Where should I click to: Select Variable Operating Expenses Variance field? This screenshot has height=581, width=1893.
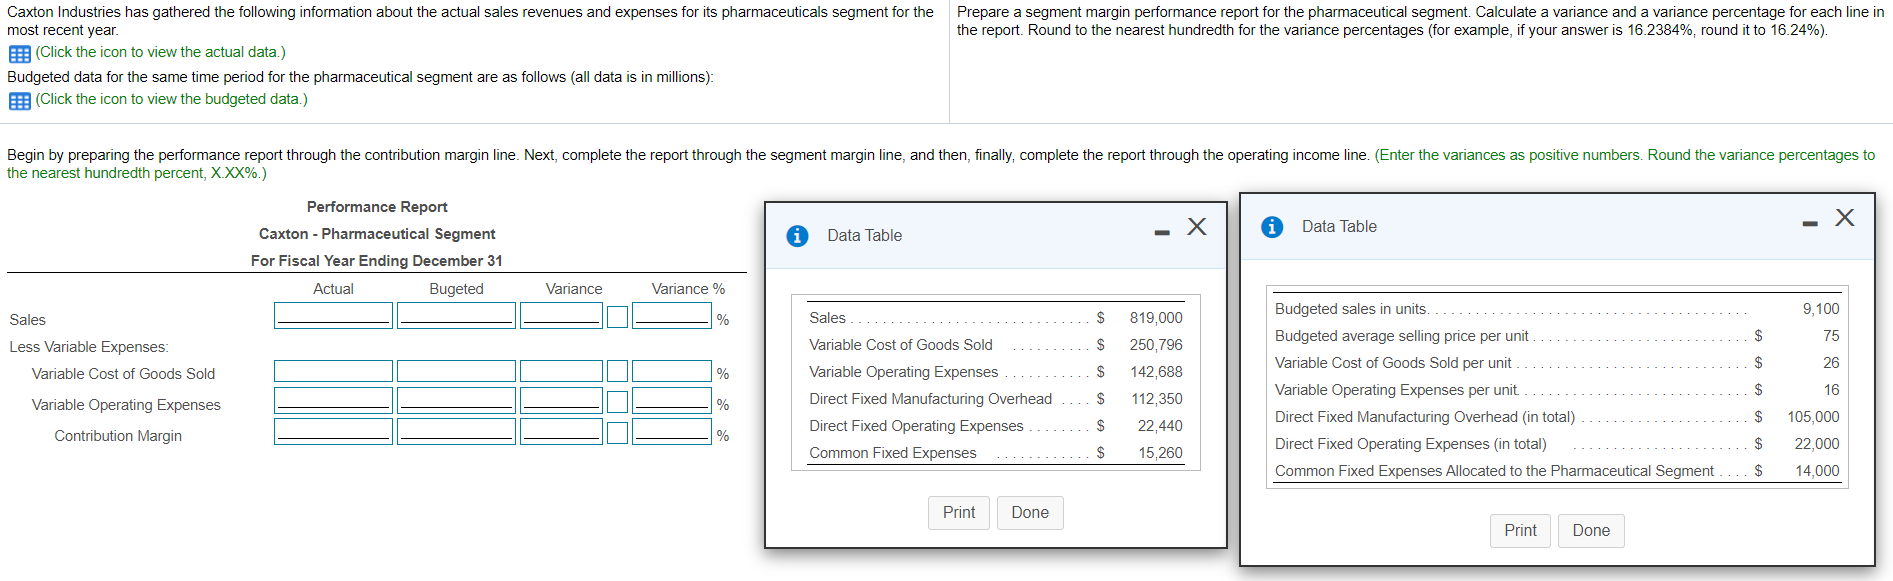pos(561,401)
